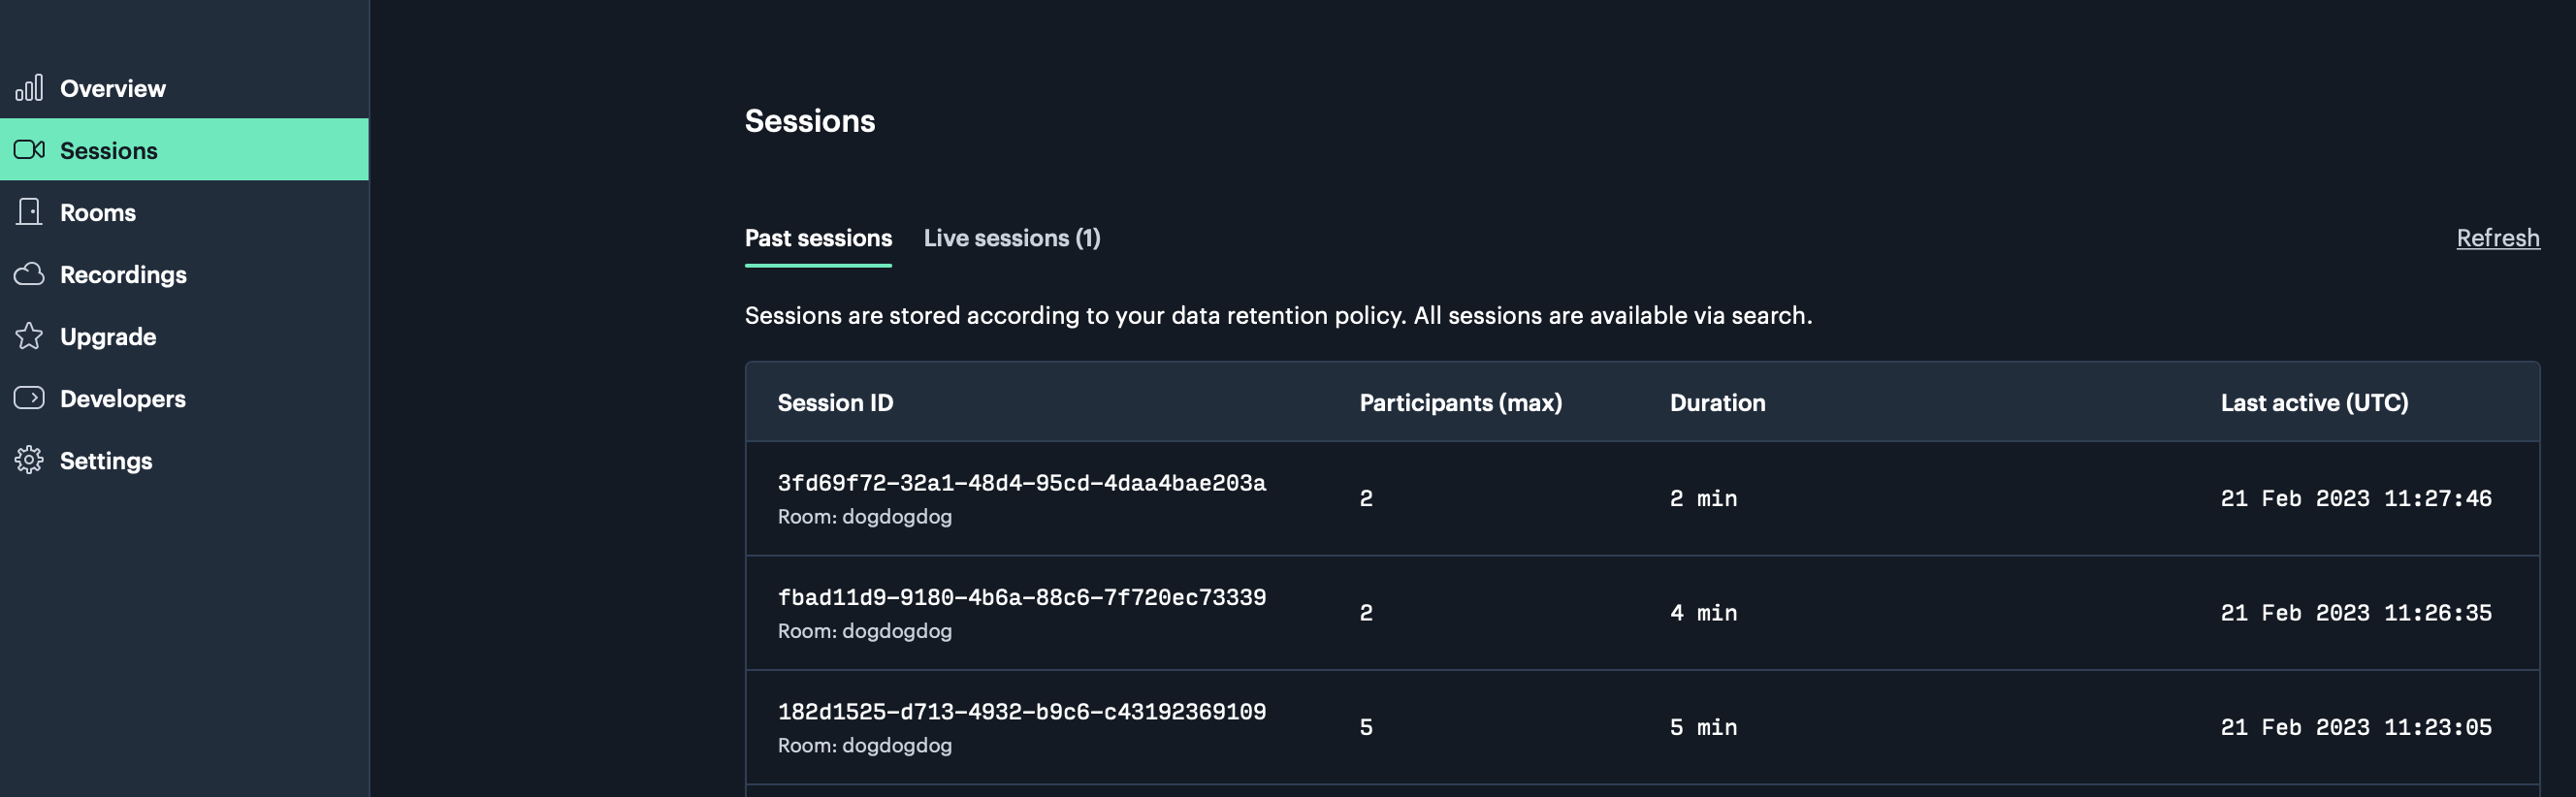This screenshot has height=797, width=2576.
Task: Select Sessions in the sidebar
Action: [x=184, y=150]
